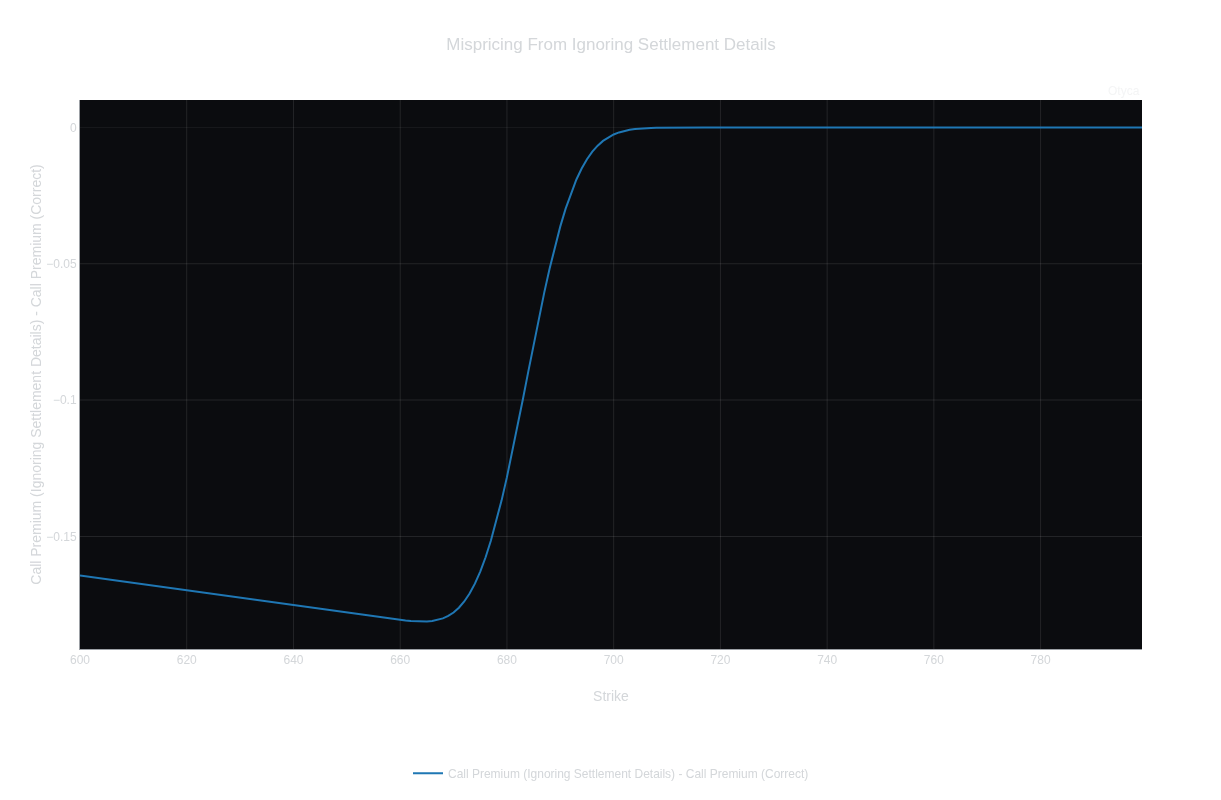Select the 760 x-axis tick label
Viewport: 1221px width, 800px height.
[x=933, y=660]
